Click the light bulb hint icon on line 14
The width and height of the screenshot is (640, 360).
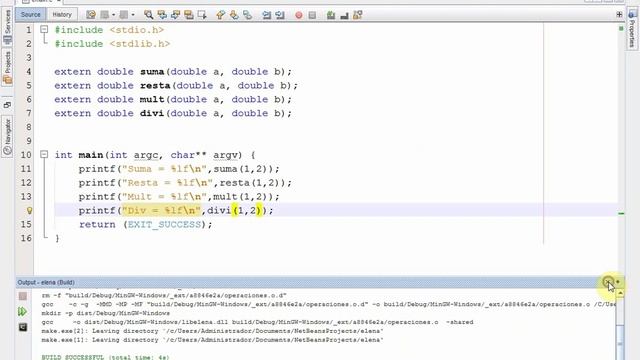(29, 211)
